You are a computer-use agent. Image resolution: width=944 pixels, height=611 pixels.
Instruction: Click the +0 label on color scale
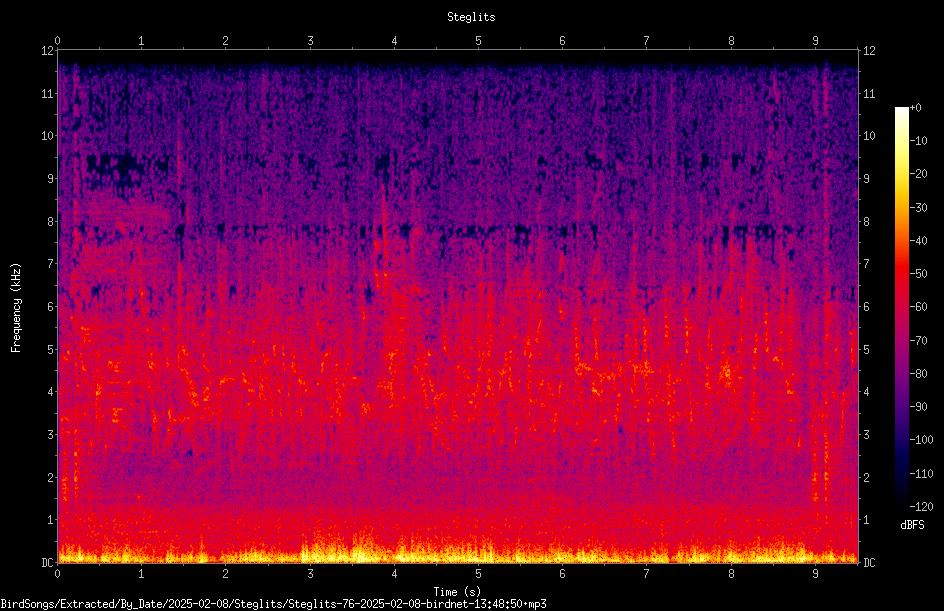point(915,108)
